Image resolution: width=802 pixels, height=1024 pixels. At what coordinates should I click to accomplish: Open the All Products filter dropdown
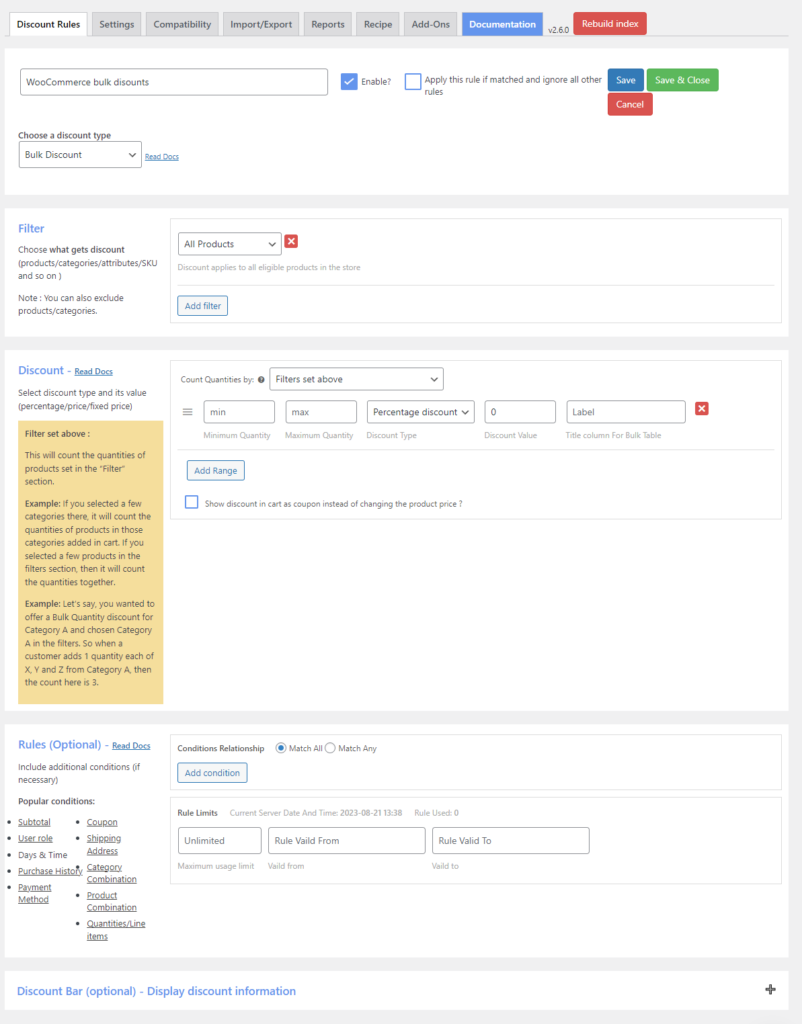pyautogui.click(x=229, y=243)
